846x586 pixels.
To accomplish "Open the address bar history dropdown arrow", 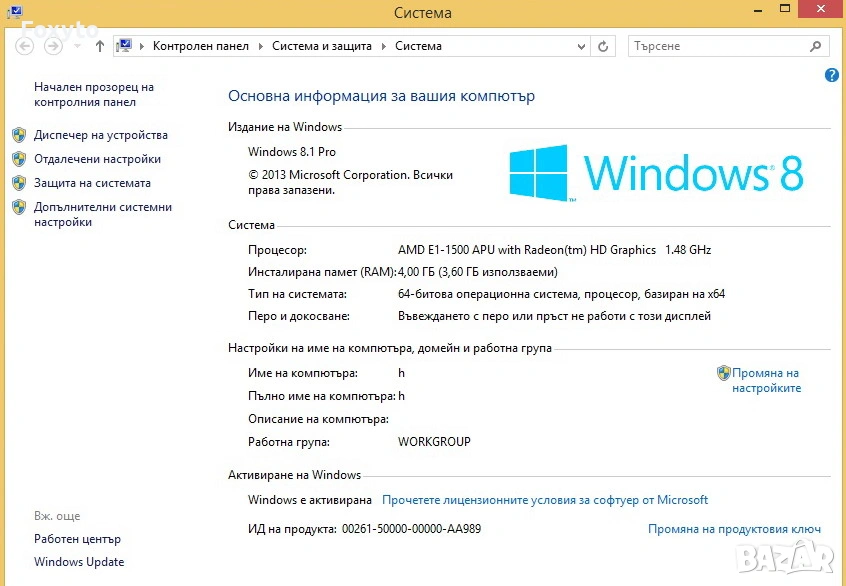I will 583,46.
